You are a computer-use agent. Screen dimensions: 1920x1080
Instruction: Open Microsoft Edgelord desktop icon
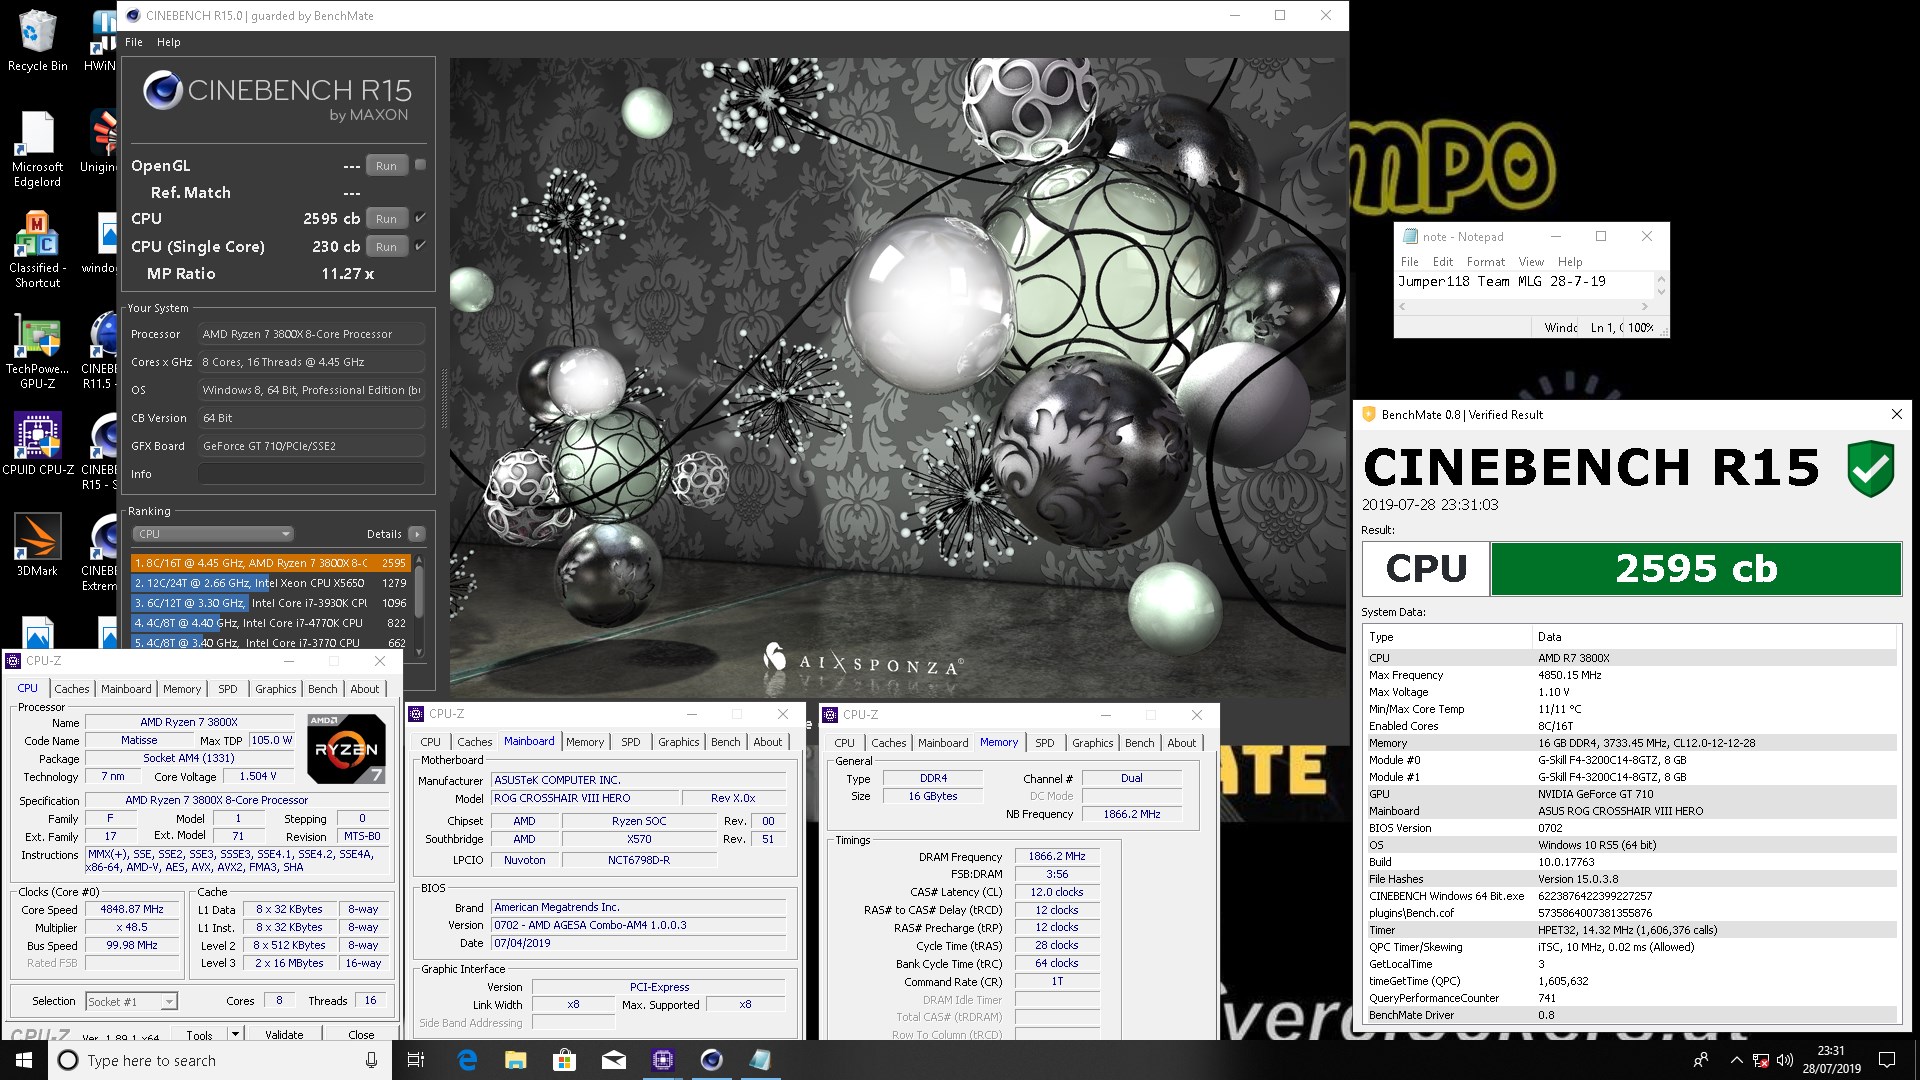point(37,148)
